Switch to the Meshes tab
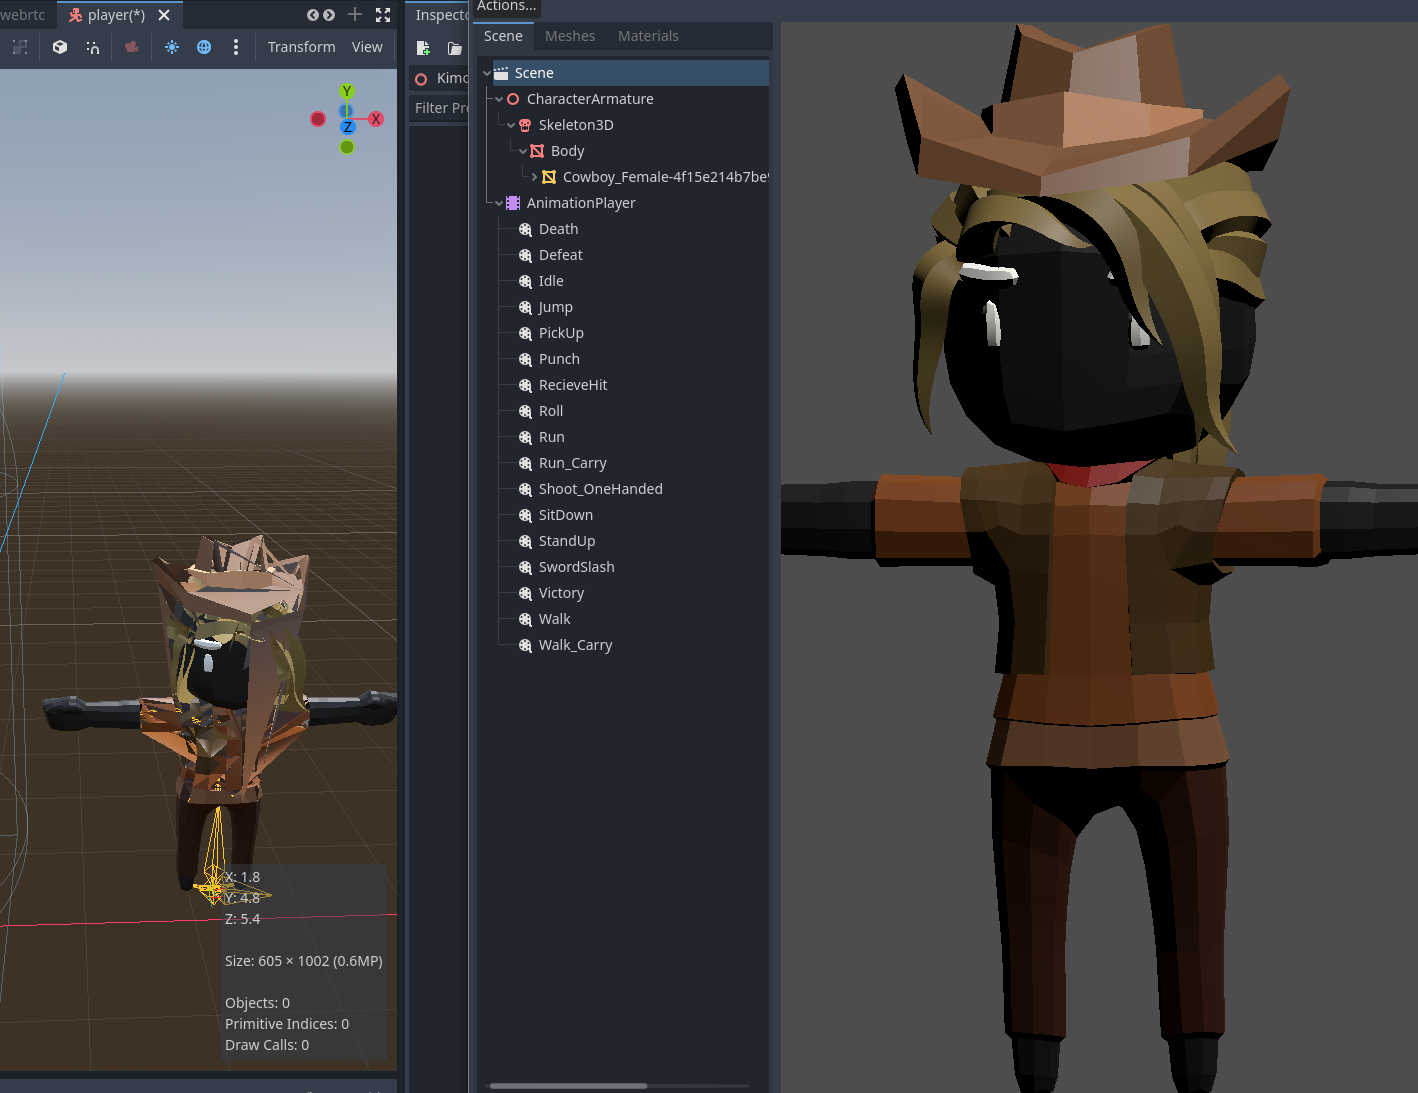 pyautogui.click(x=570, y=35)
